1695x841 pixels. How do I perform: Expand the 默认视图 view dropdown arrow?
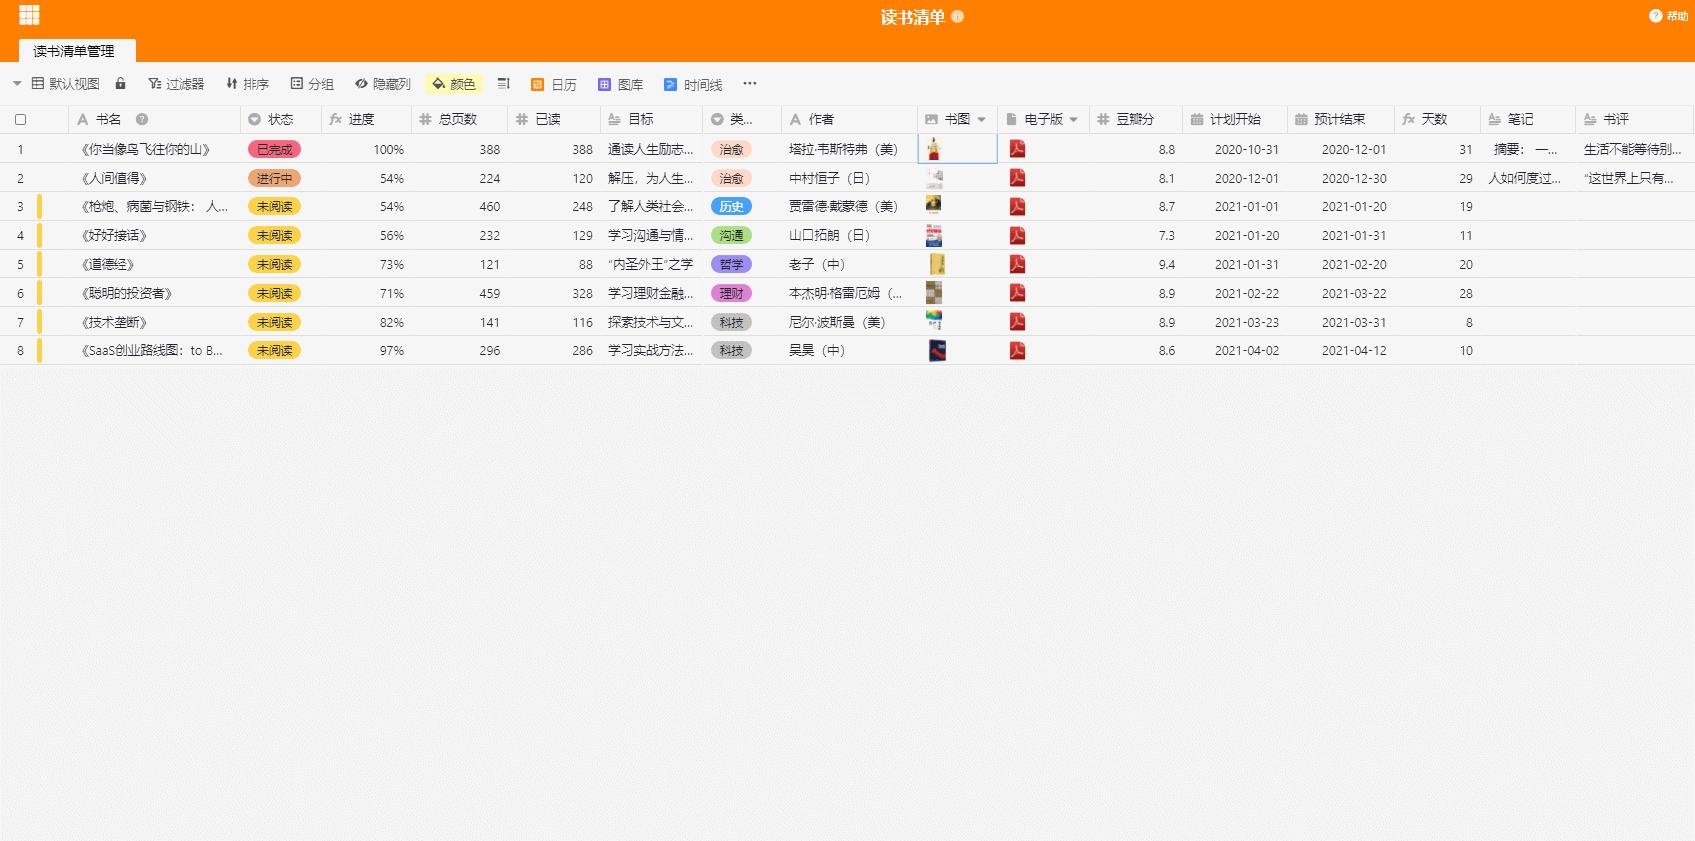pyautogui.click(x=17, y=84)
